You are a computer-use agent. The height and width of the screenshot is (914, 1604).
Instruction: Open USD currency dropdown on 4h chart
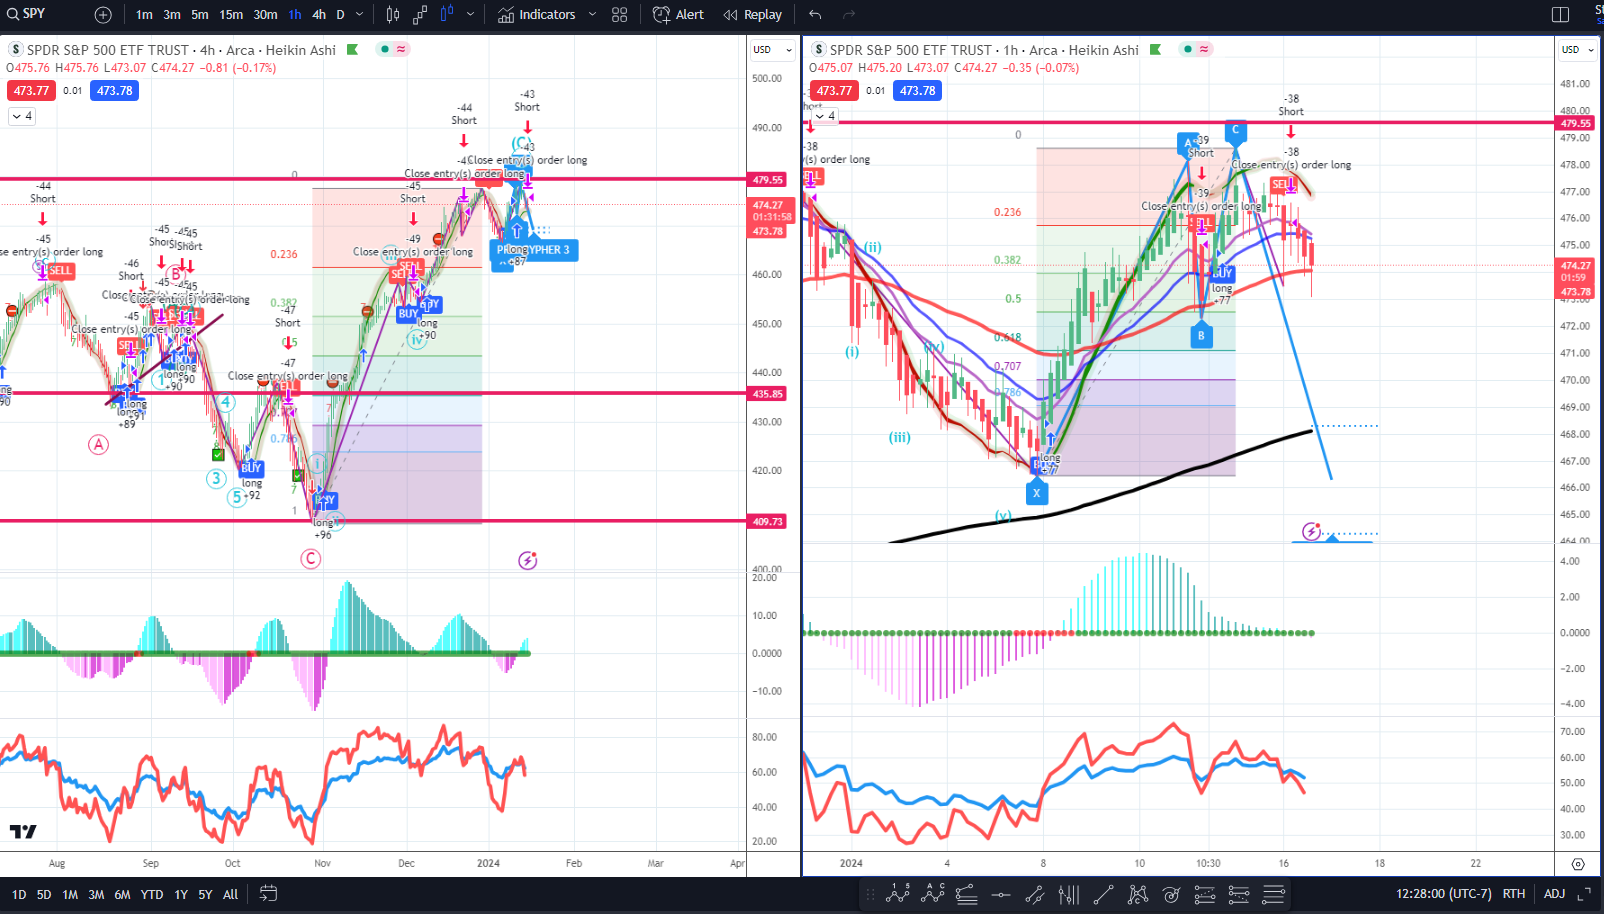[x=772, y=49]
